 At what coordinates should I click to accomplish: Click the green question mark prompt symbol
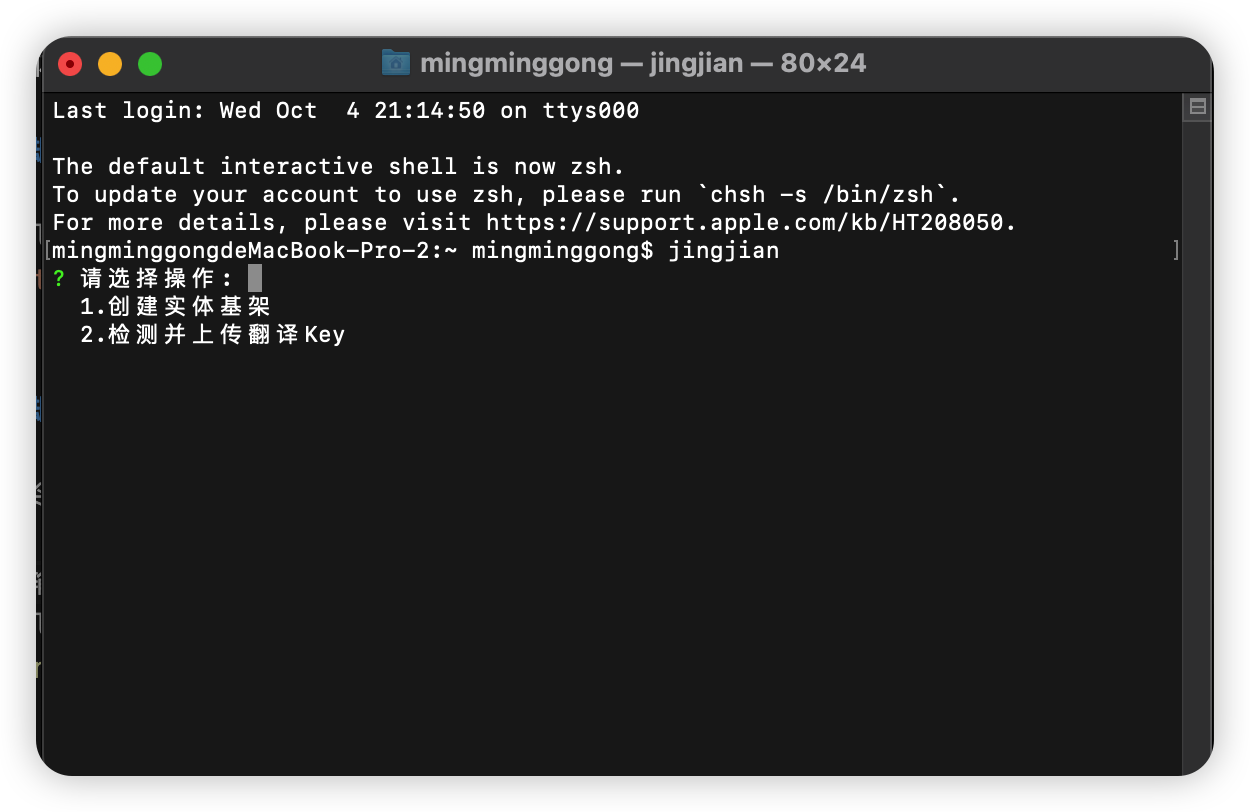coord(59,278)
